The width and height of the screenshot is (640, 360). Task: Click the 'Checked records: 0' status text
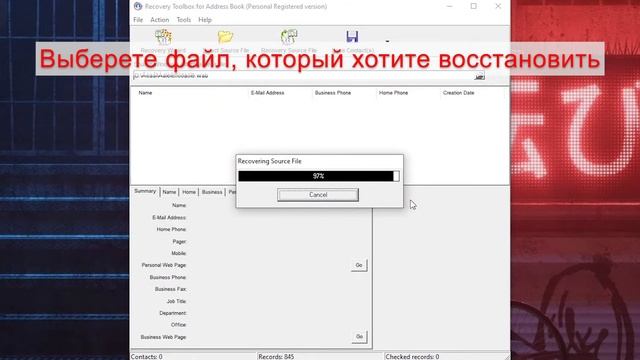(412, 356)
